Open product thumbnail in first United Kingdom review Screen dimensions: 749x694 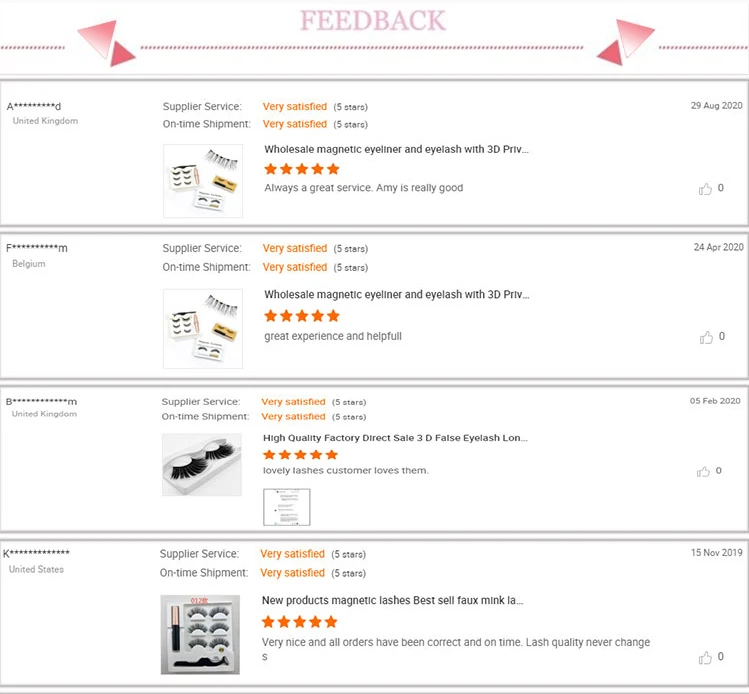203,181
